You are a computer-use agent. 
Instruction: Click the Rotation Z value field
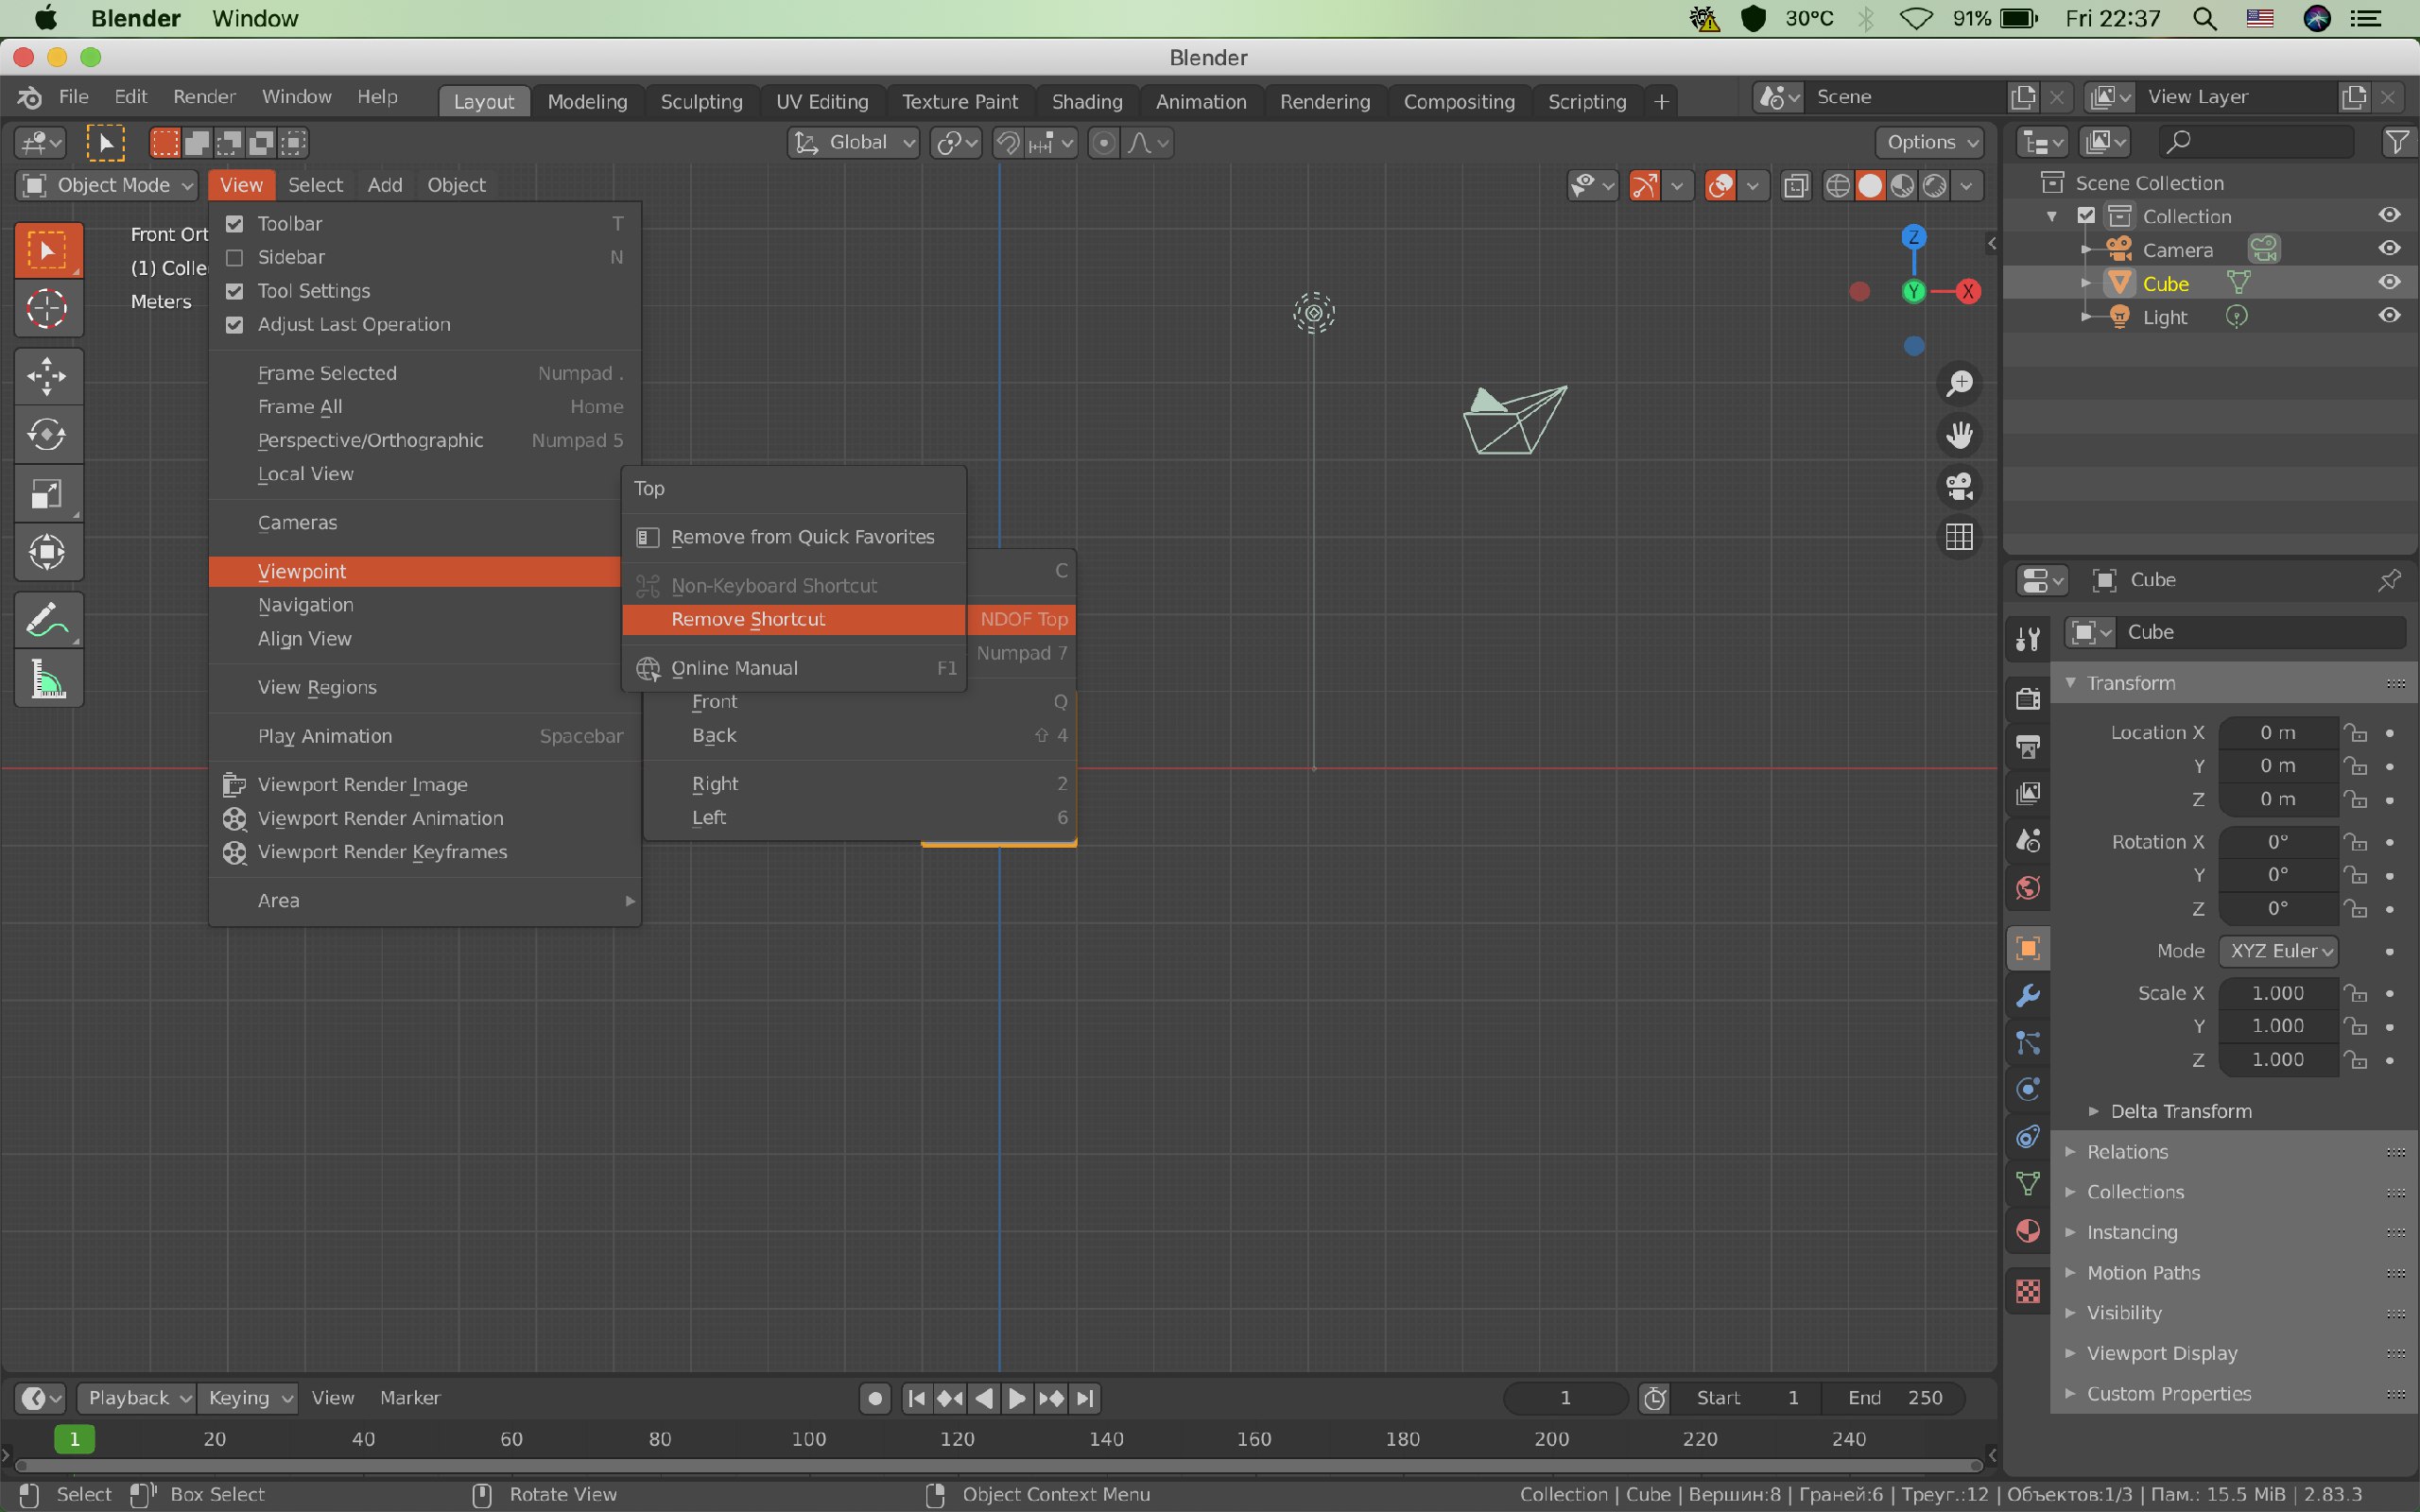pyautogui.click(x=2278, y=909)
